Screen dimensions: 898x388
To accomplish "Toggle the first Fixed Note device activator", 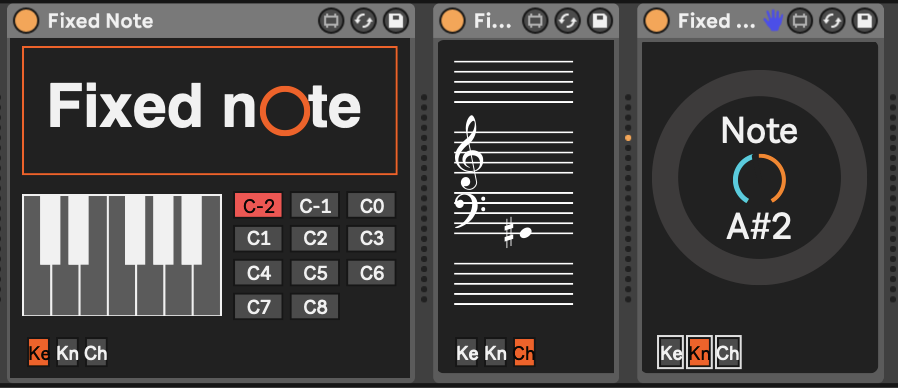I will pyautogui.click(x=26, y=21).
